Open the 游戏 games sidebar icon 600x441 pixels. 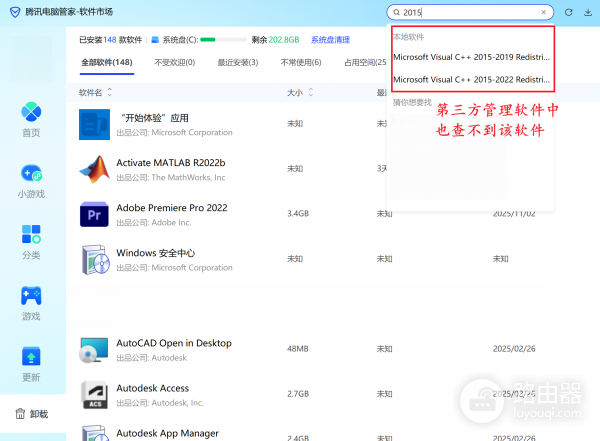pos(31,296)
